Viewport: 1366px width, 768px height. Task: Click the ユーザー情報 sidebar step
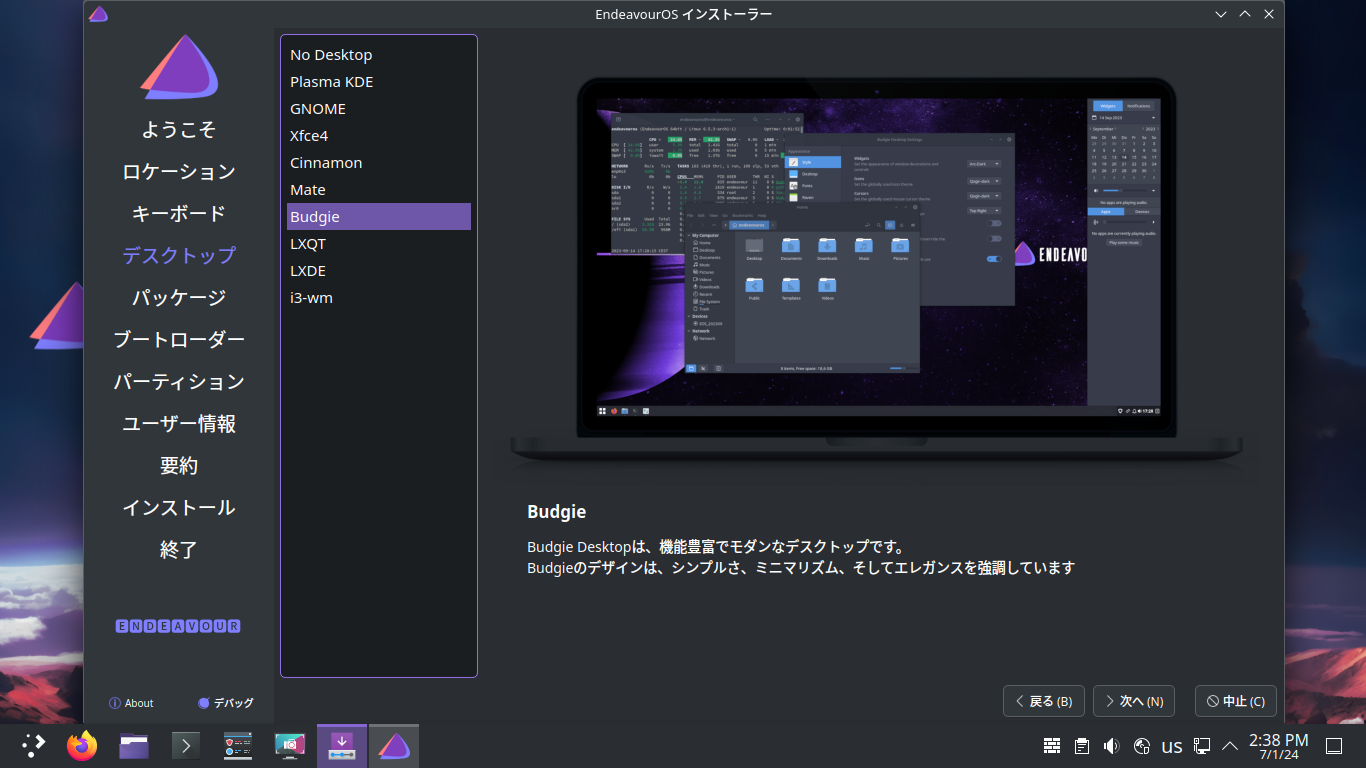[179, 424]
